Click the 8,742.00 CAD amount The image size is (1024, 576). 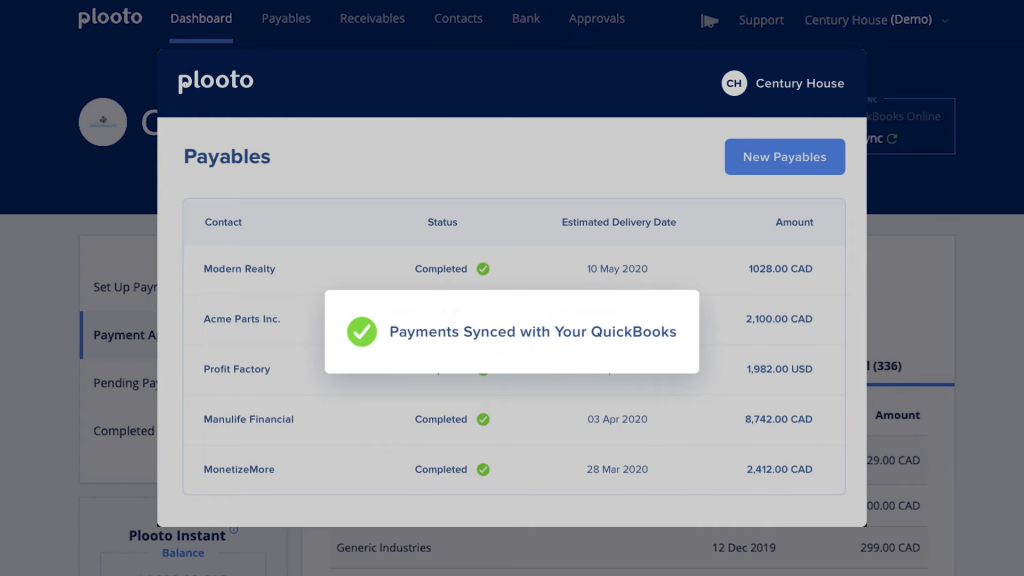click(778, 419)
